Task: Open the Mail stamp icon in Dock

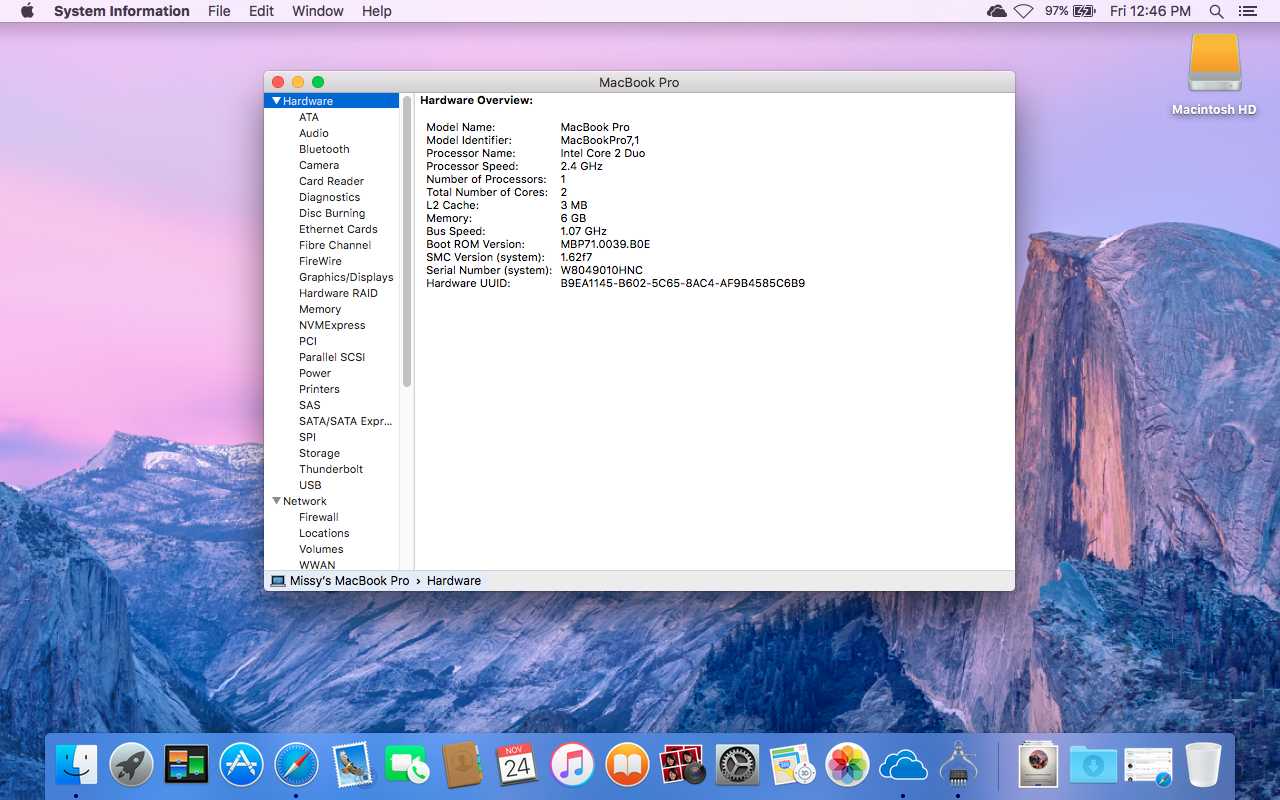Action: point(351,765)
